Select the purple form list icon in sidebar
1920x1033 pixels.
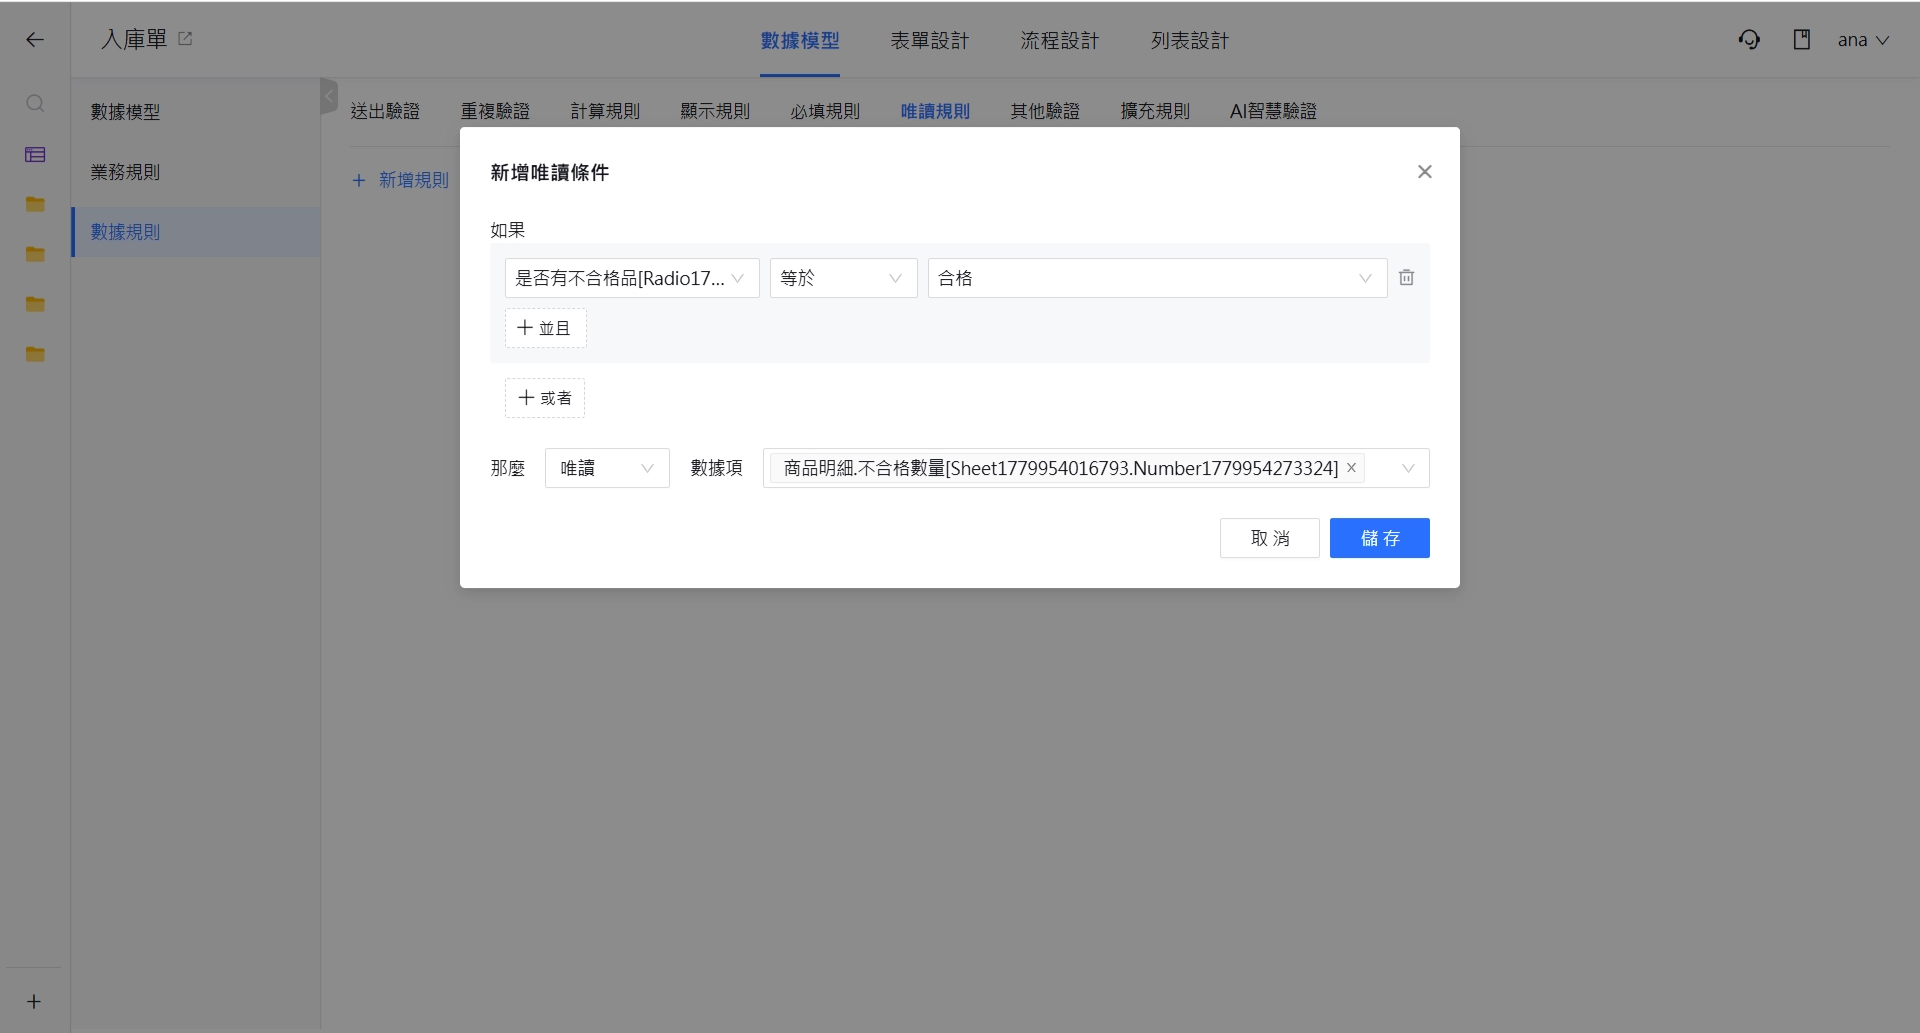click(35, 154)
